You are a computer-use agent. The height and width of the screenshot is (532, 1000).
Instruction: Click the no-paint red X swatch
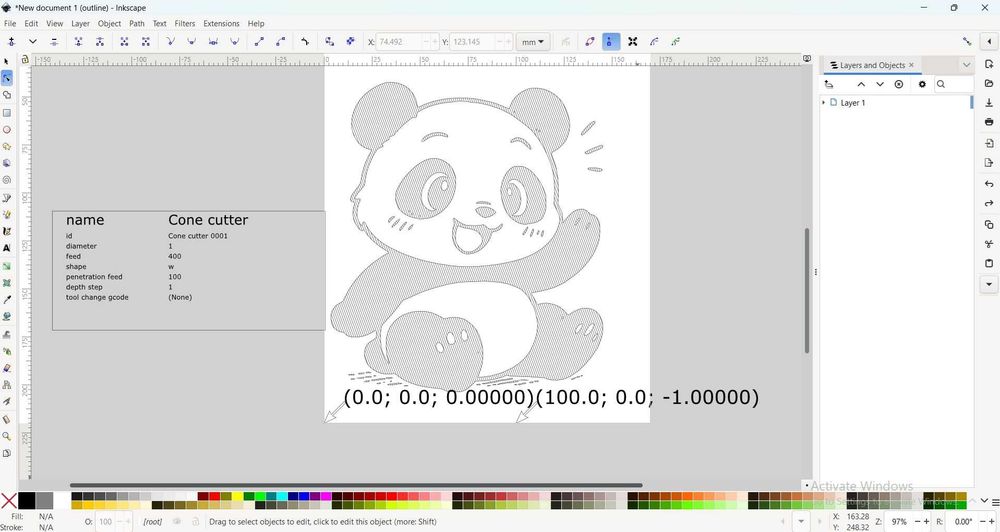(9, 501)
